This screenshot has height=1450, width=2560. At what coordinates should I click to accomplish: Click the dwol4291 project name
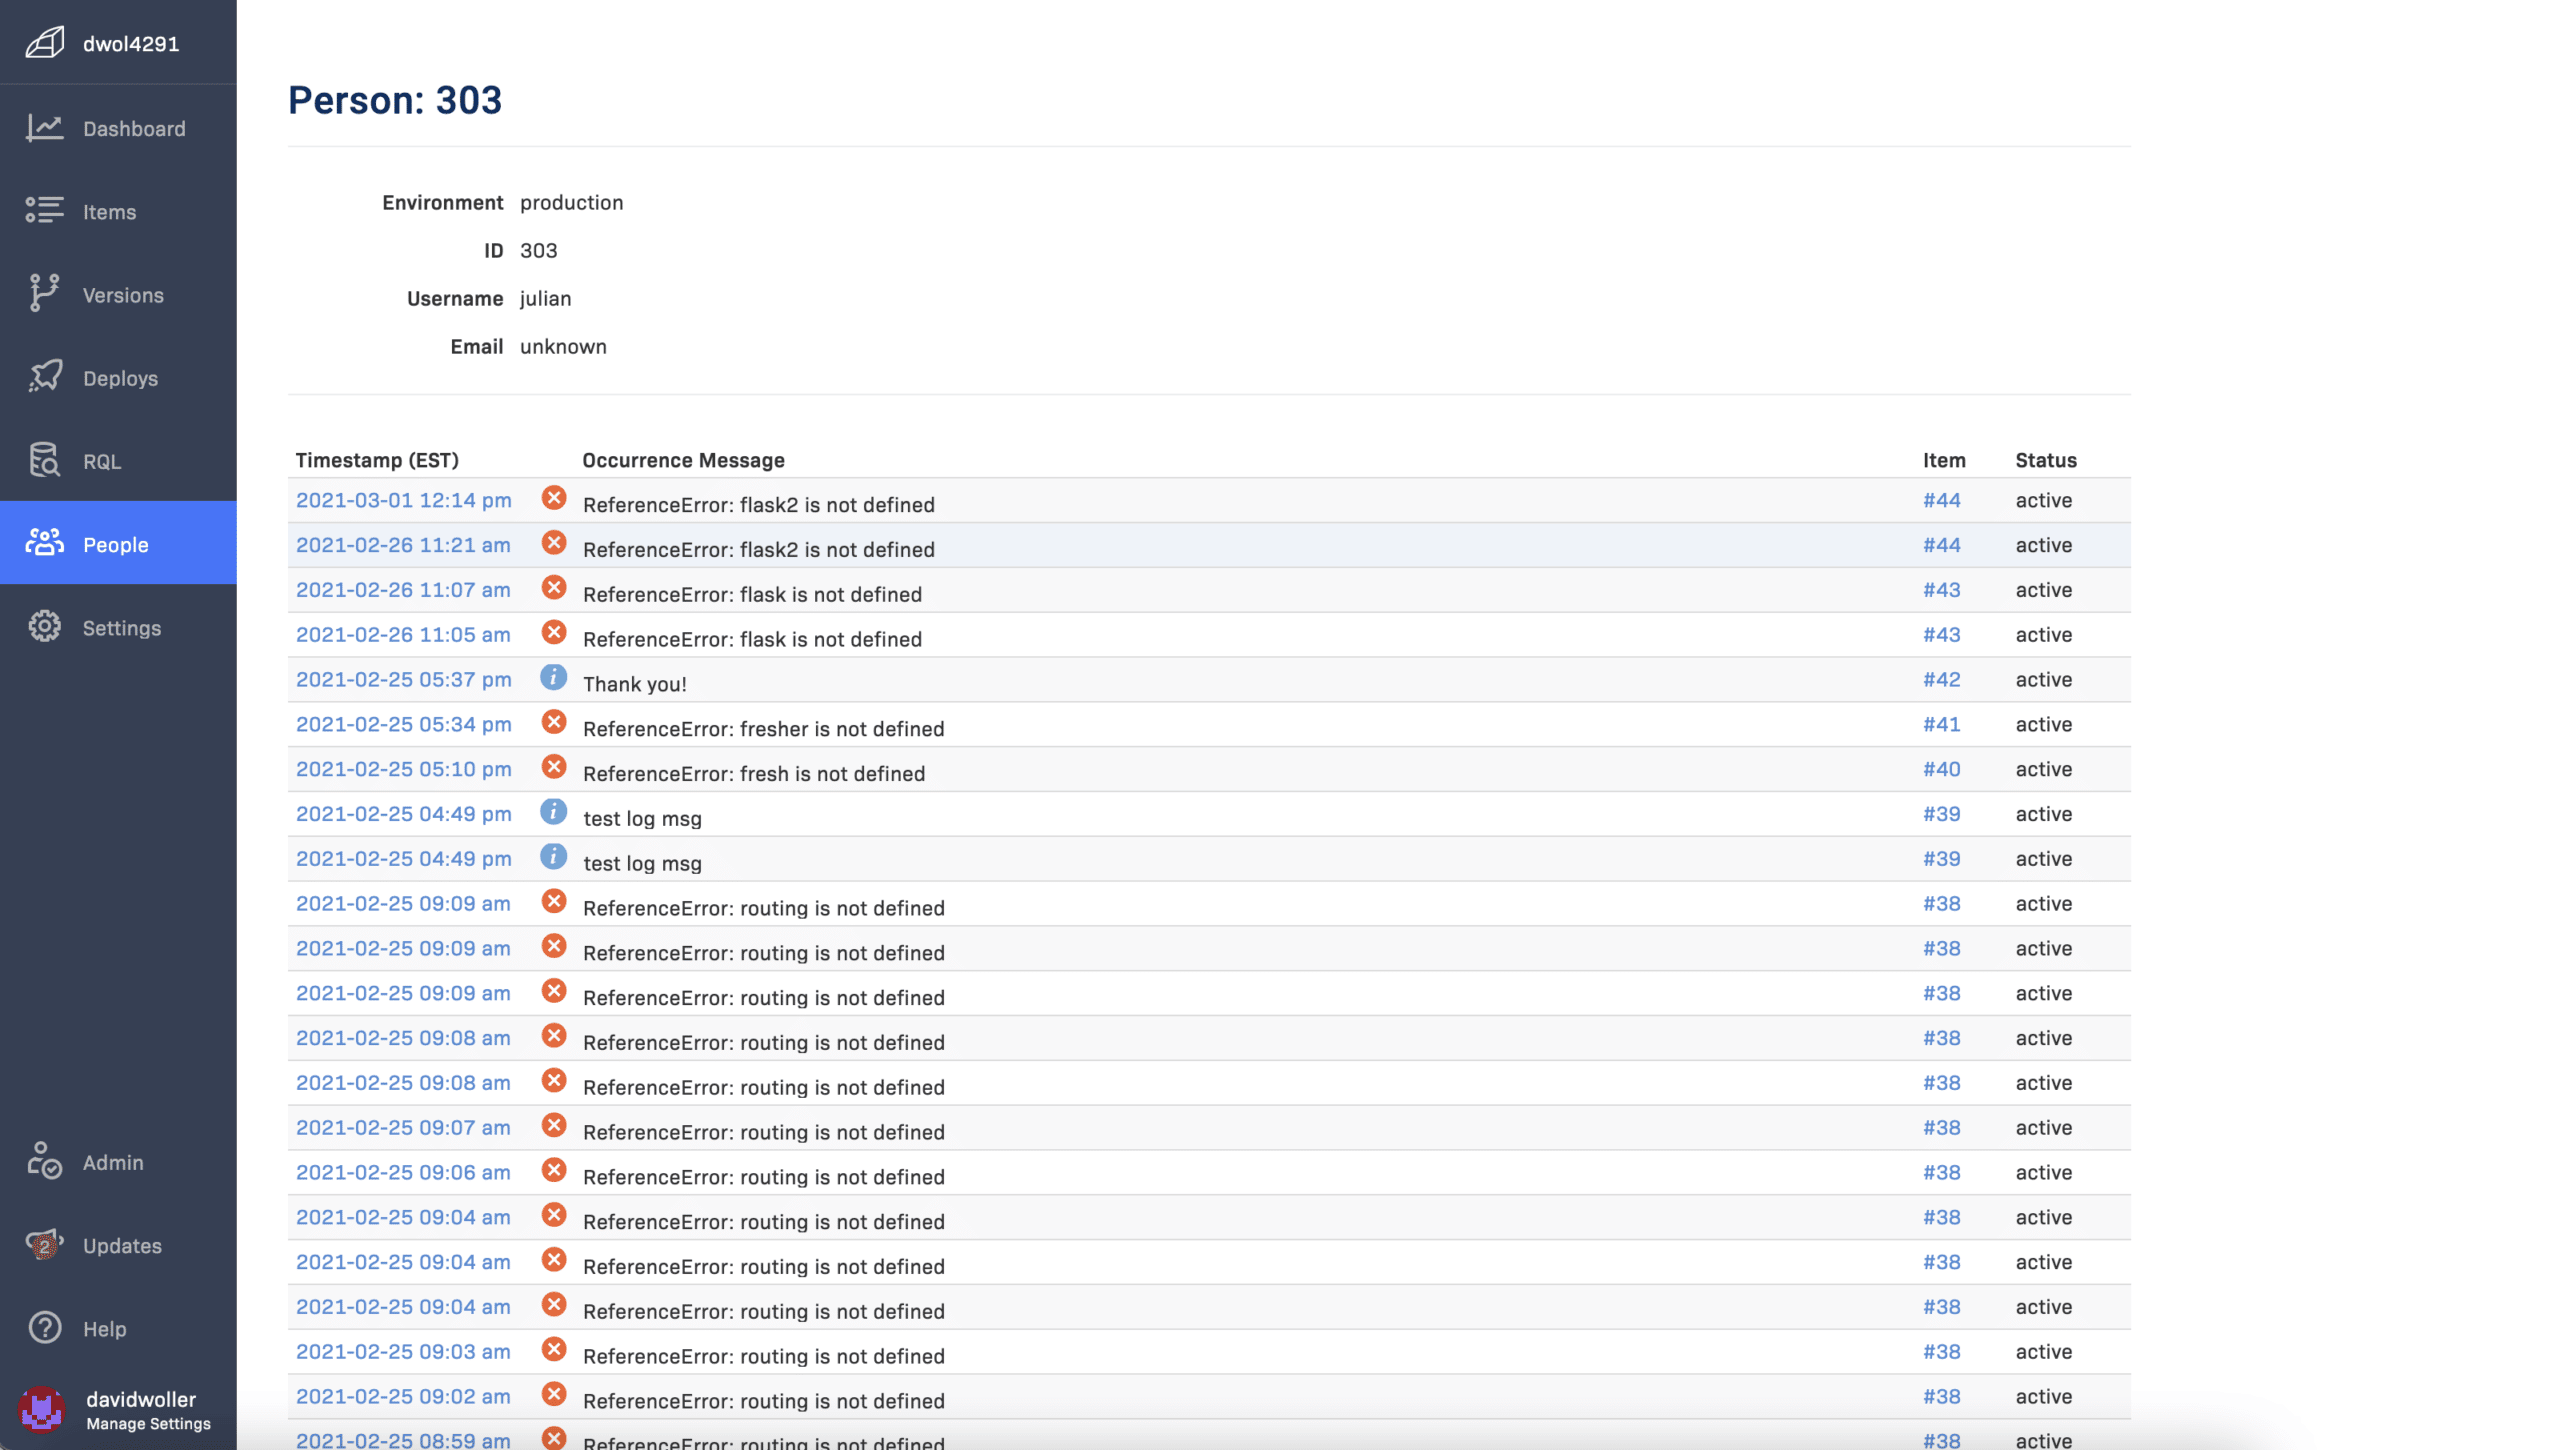[x=131, y=44]
